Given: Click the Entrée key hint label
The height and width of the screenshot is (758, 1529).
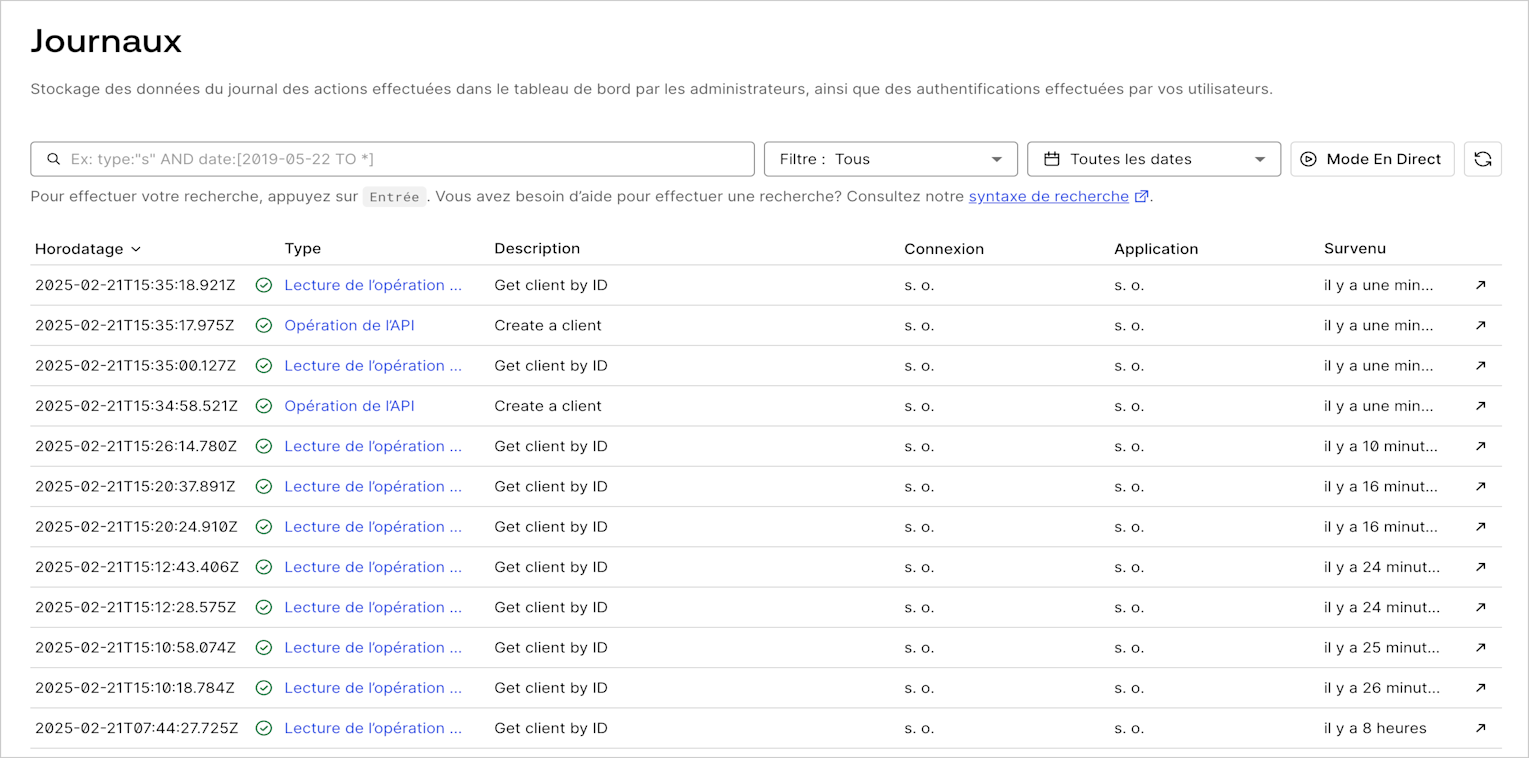Looking at the screenshot, I should point(394,197).
